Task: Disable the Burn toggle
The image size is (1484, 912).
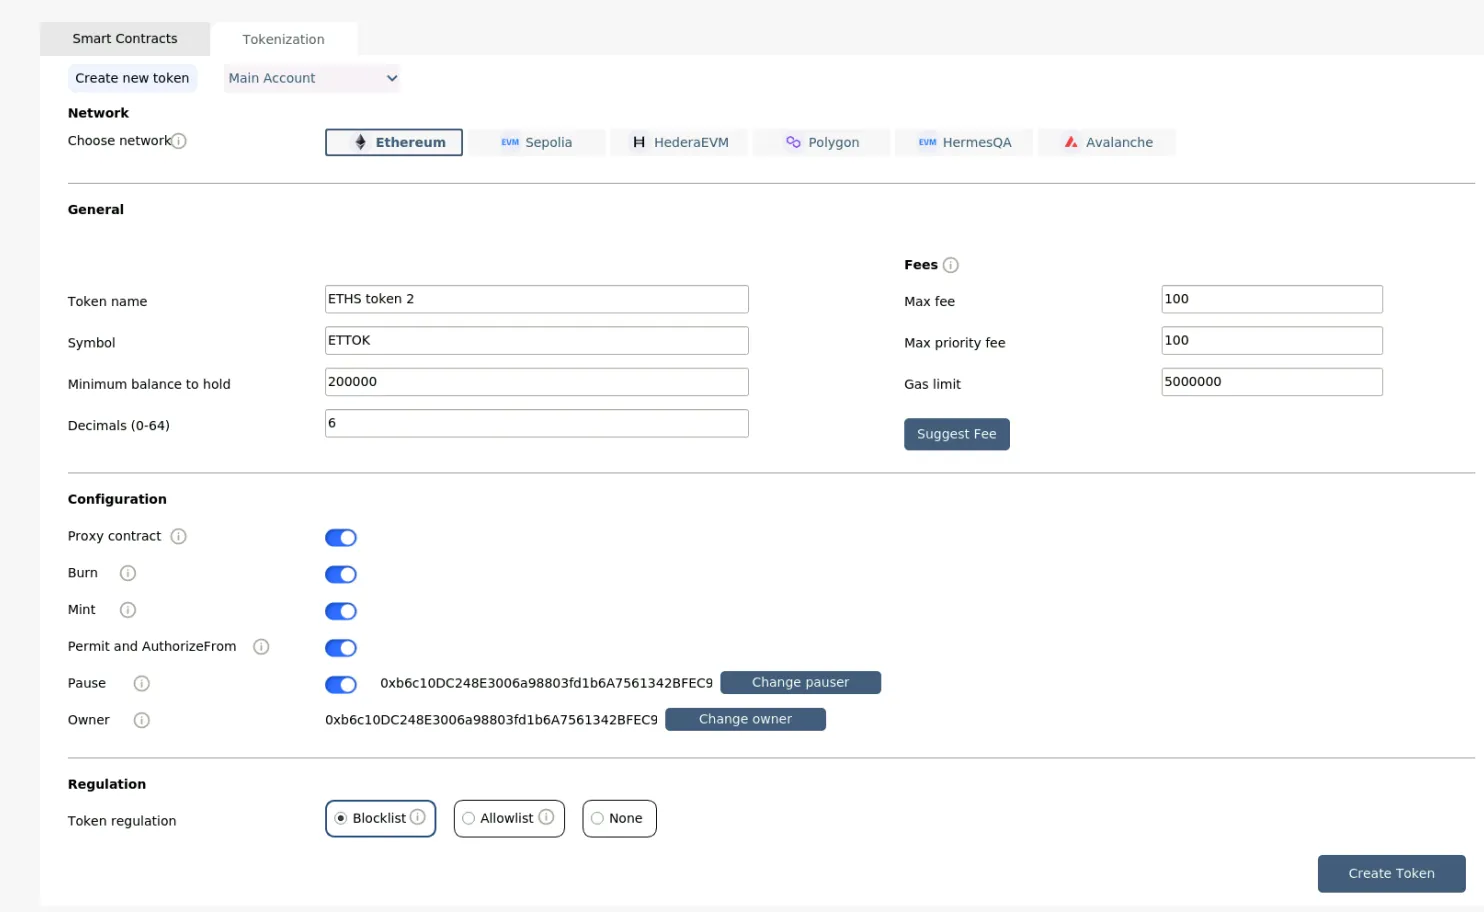Action: click(x=341, y=575)
